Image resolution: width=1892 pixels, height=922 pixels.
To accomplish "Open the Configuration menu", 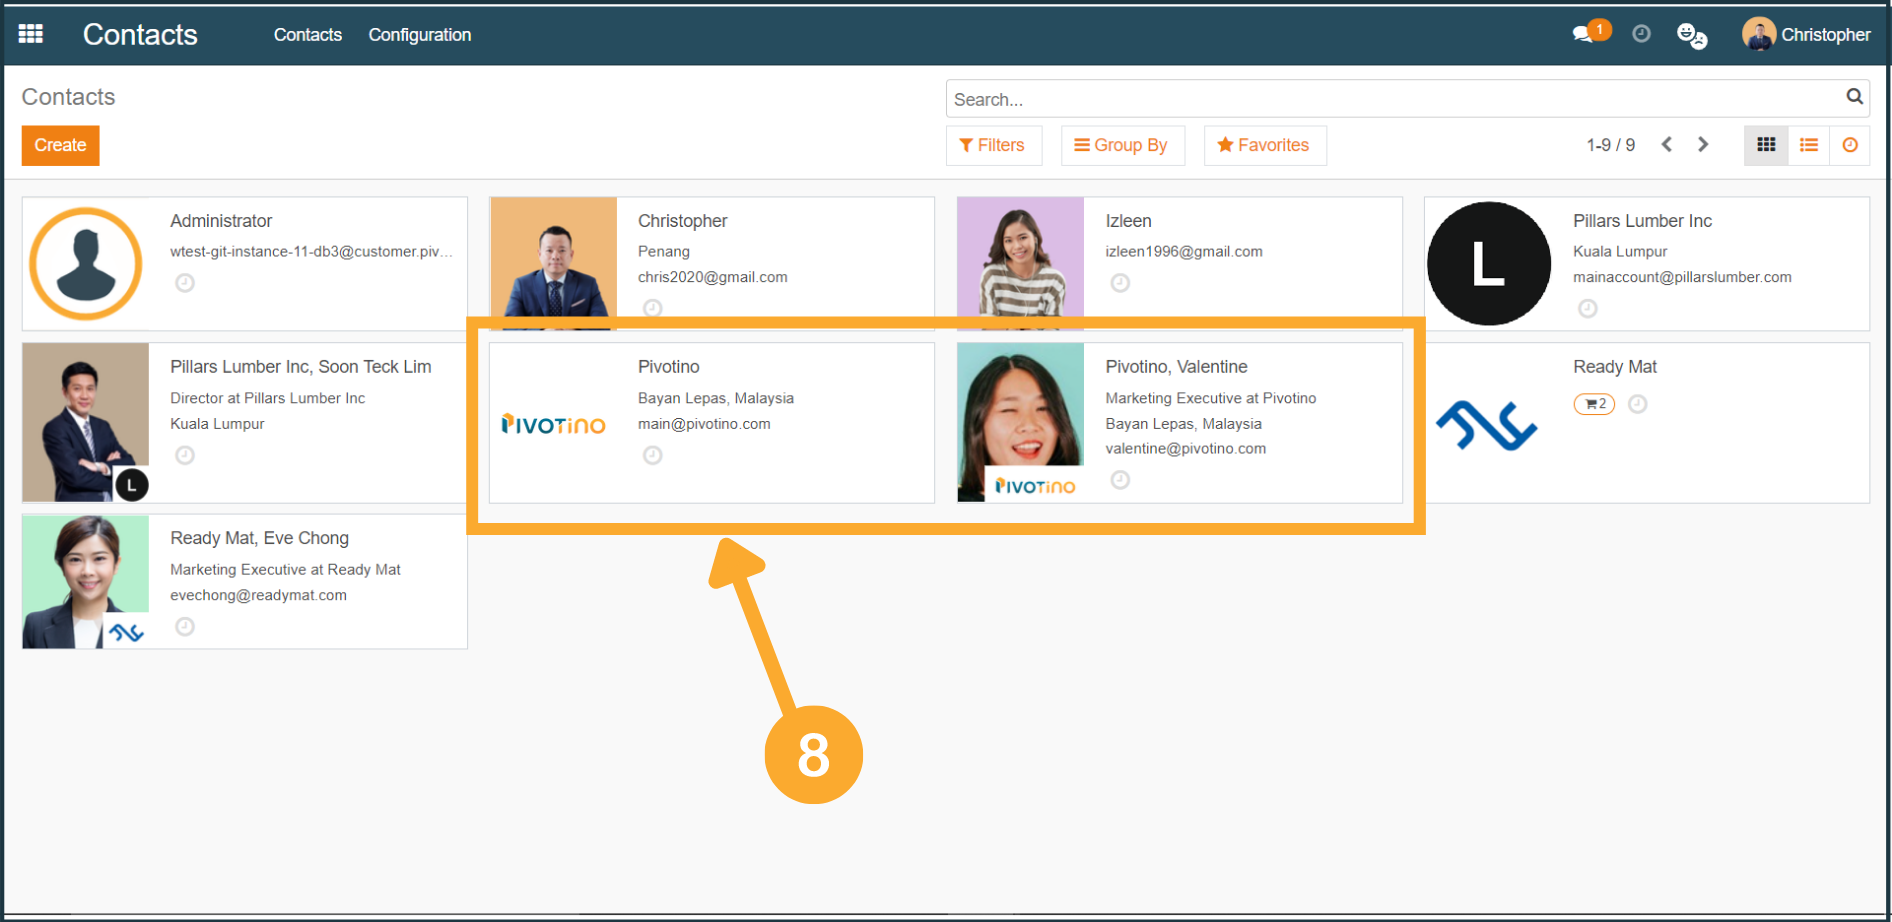I will [419, 35].
